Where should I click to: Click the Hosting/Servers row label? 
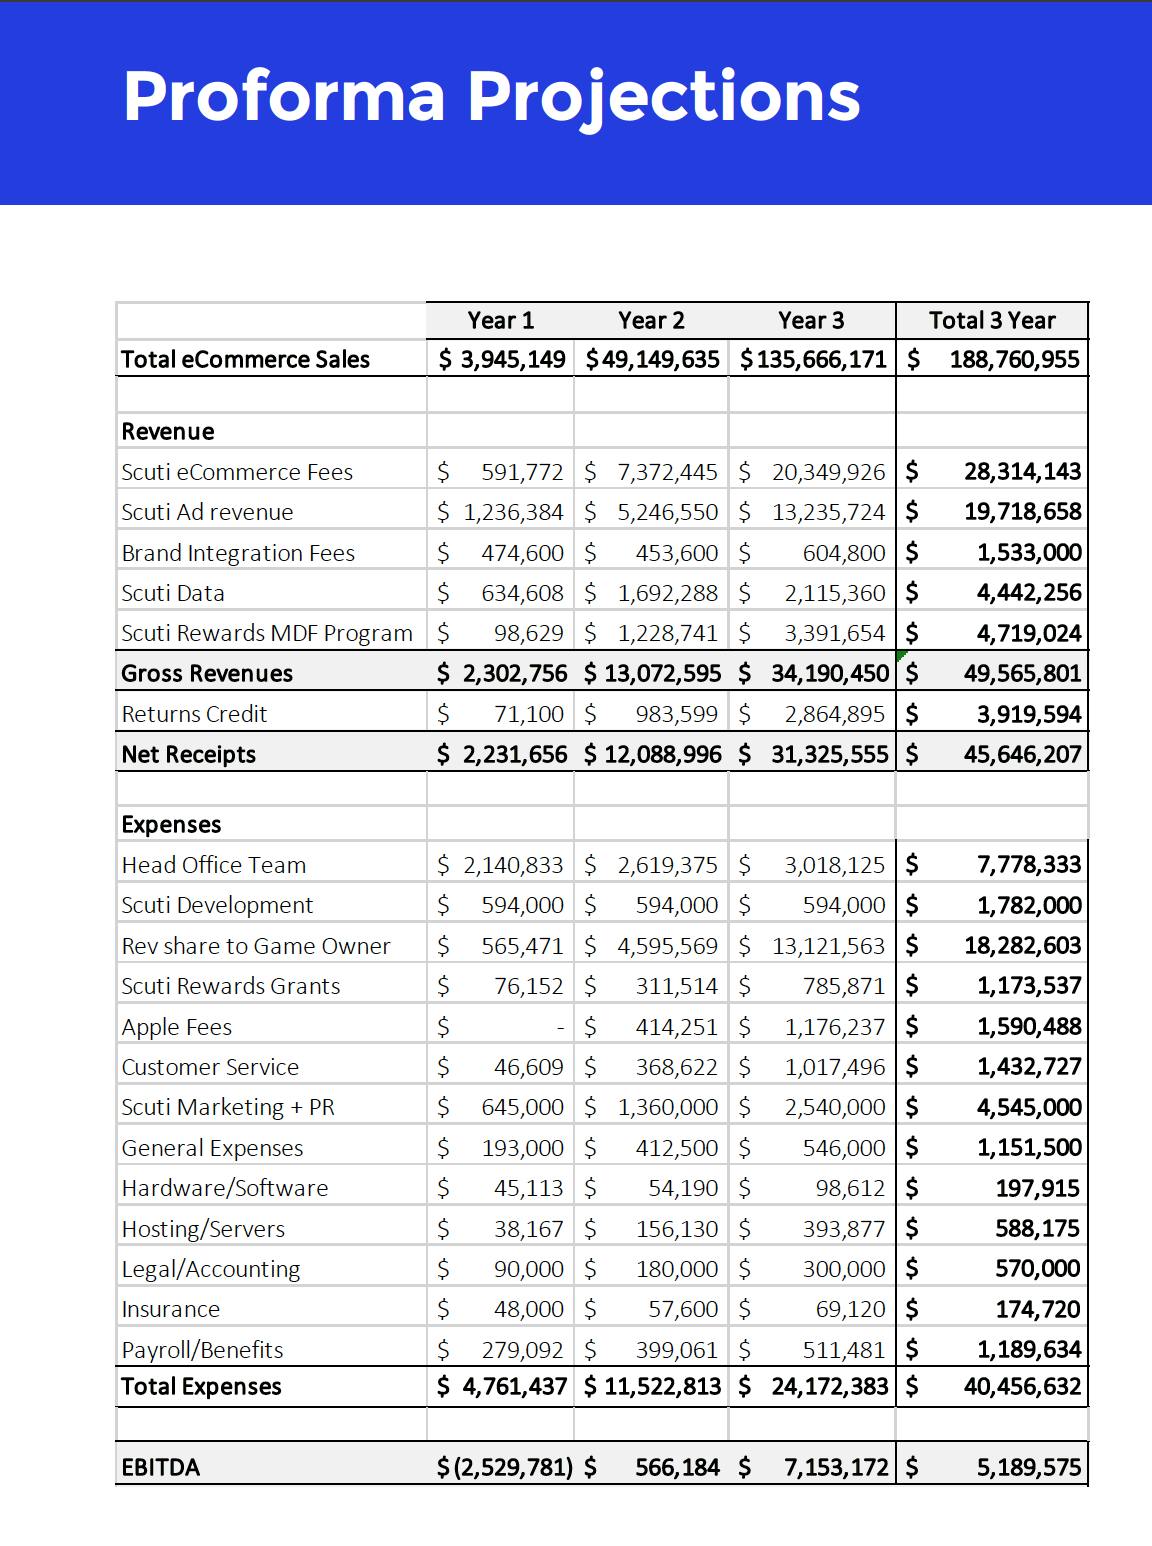pyautogui.click(x=203, y=1229)
